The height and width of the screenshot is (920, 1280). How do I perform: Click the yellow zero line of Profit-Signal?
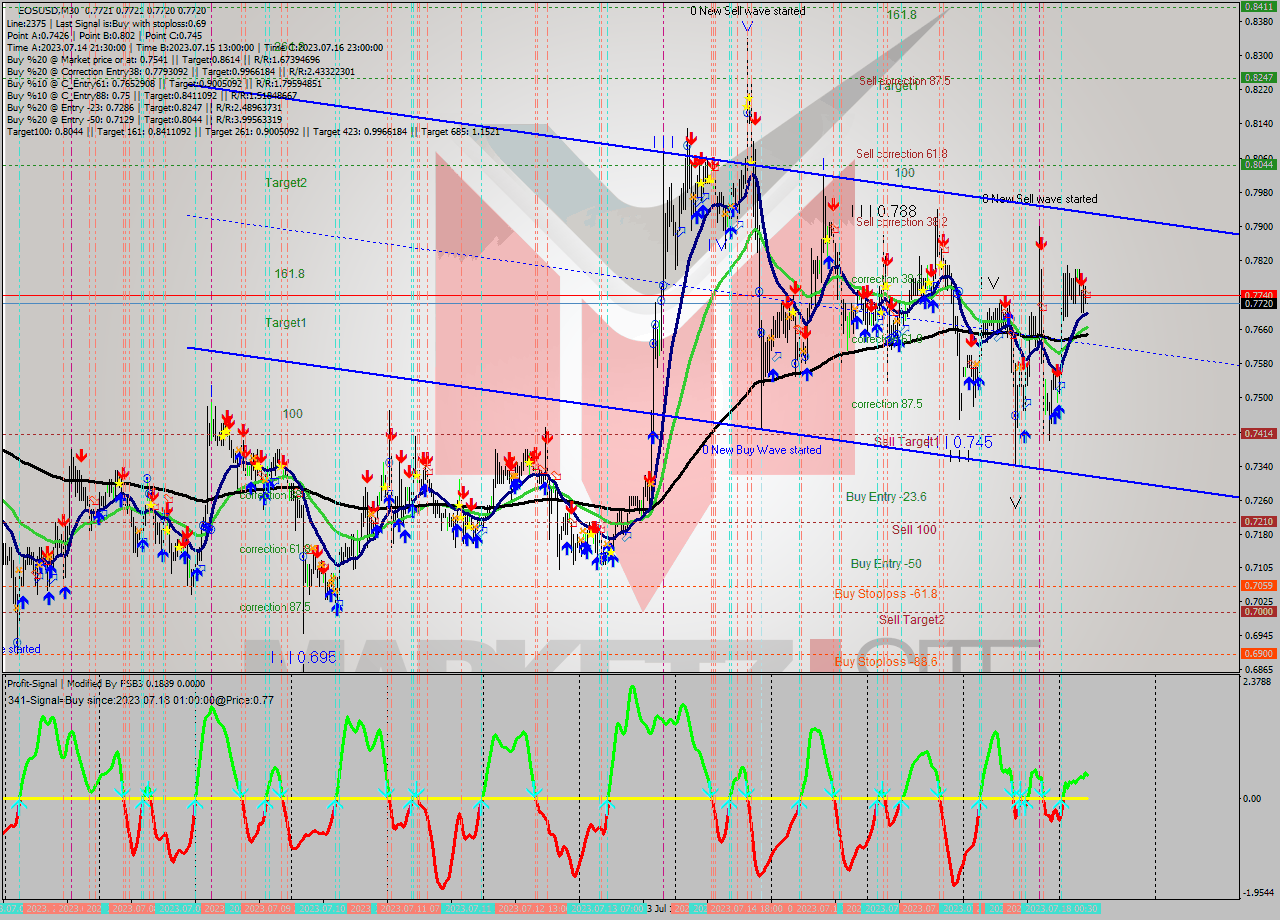click(545, 799)
